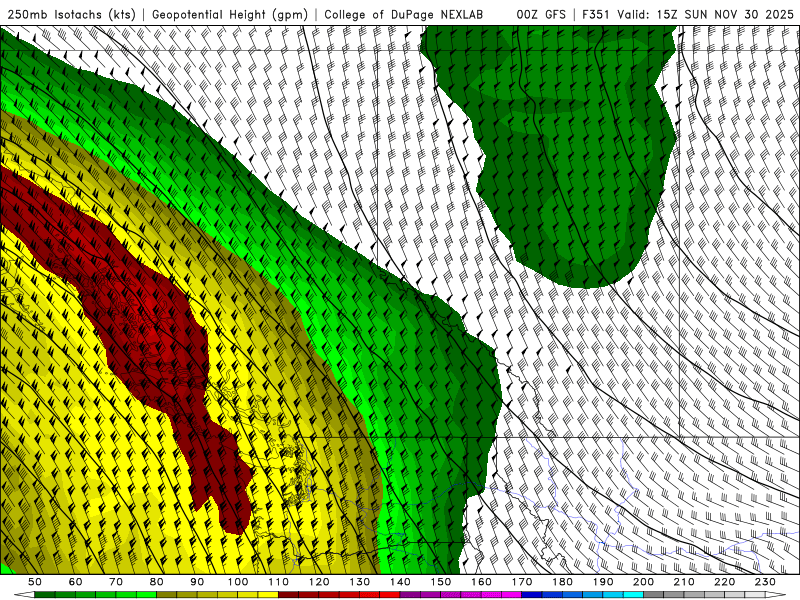This screenshot has height=600, width=800.
Task: Select the dark blue swatch starting at 170
Action: [x=532, y=594]
